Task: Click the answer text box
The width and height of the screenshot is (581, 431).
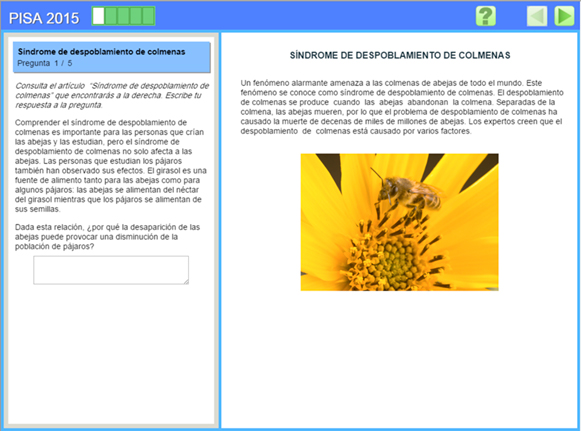Action: click(x=111, y=270)
